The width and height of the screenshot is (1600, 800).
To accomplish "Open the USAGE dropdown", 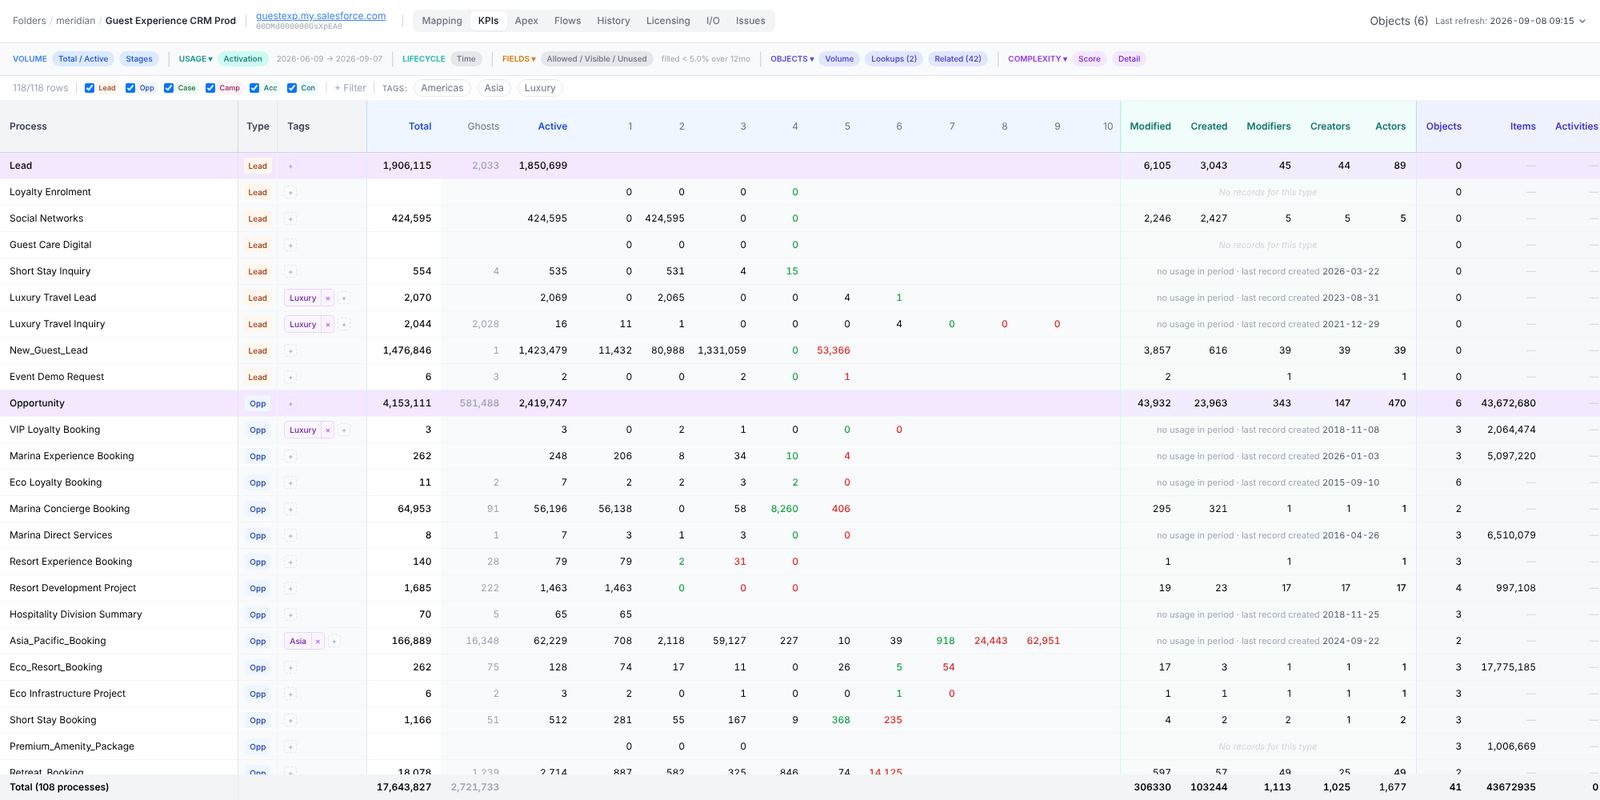I will (x=195, y=59).
